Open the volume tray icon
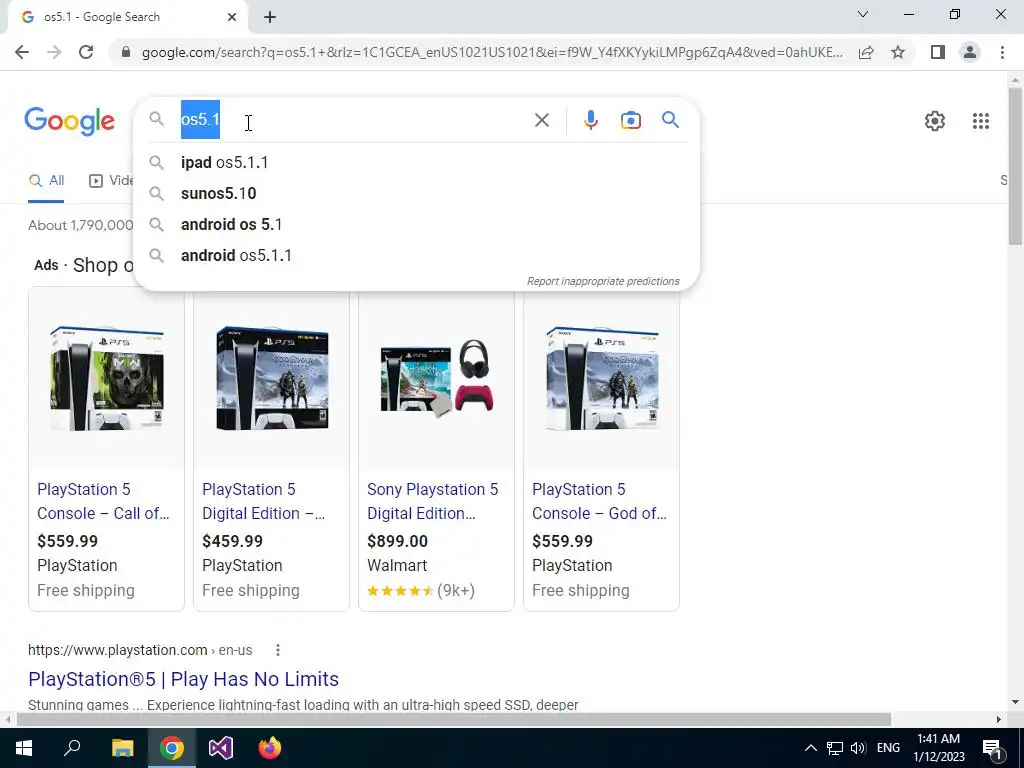 pyautogui.click(x=858, y=748)
